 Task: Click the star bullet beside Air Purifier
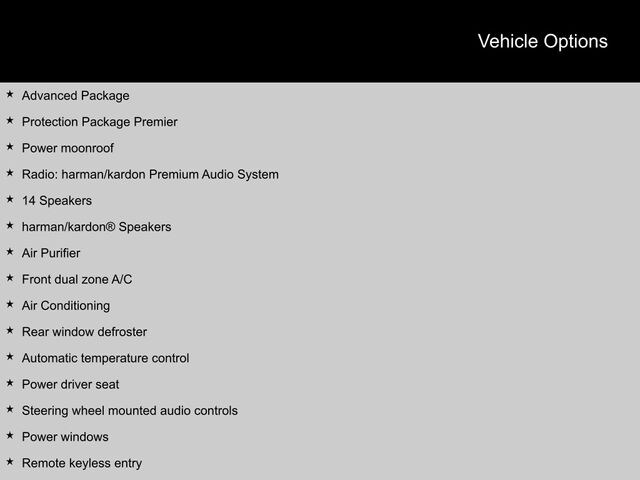pos(10,252)
